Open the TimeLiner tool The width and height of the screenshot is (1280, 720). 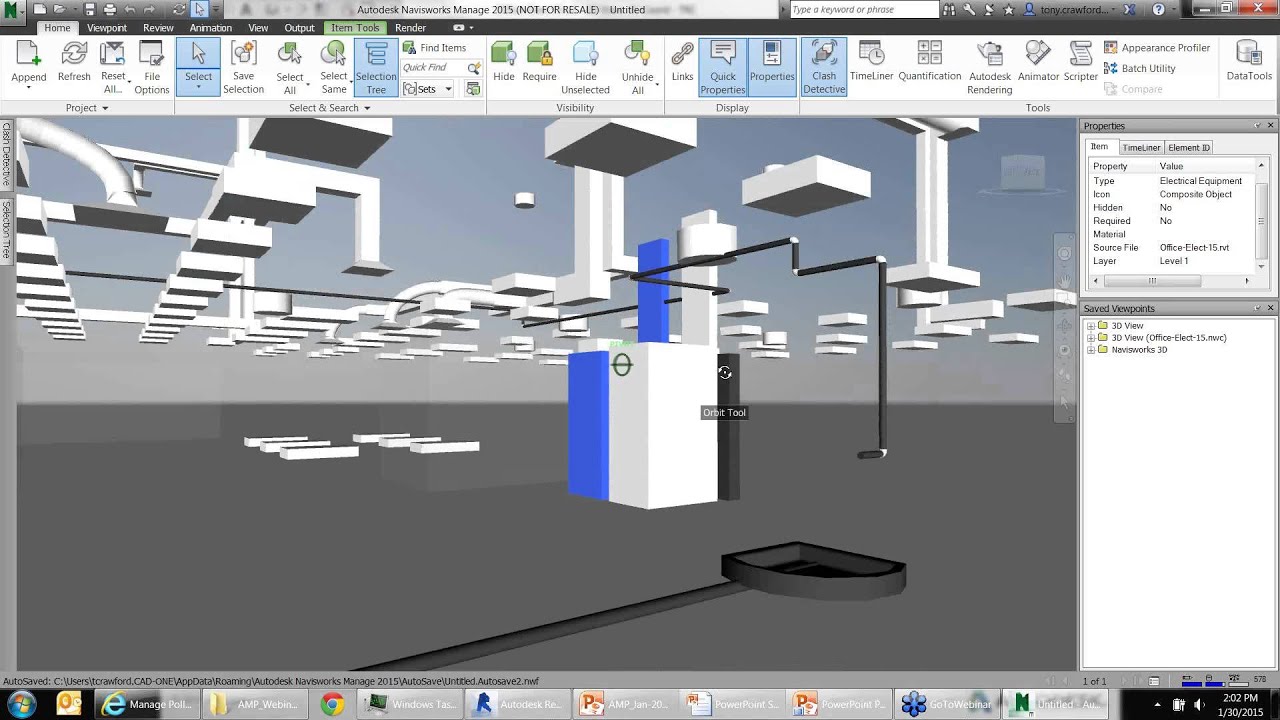click(871, 62)
